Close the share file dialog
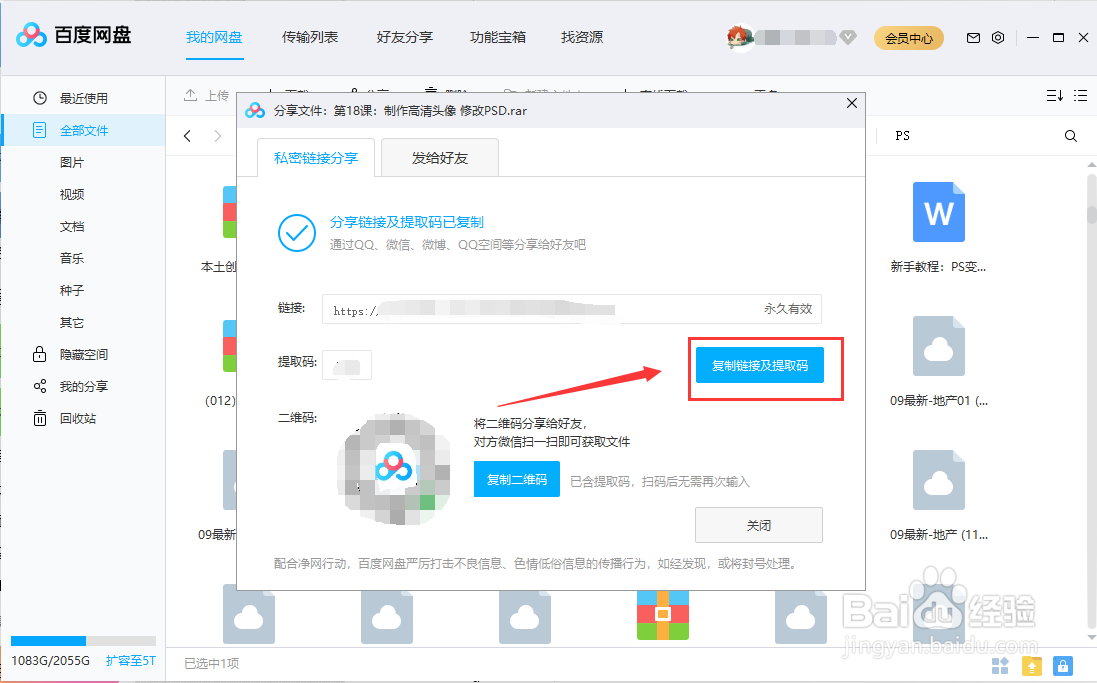The image size is (1097, 683). (x=851, y=103)
